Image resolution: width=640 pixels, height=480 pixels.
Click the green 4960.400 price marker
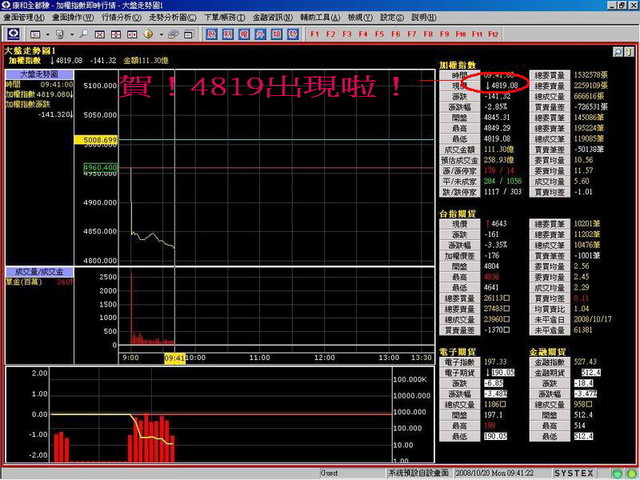coord(100,167)
